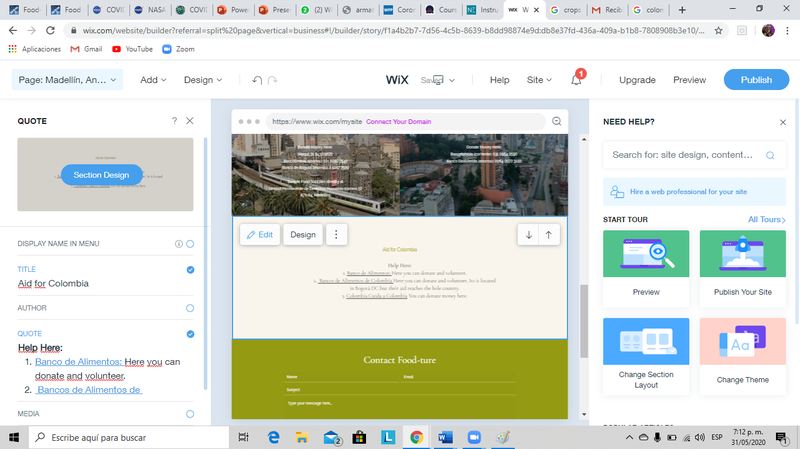The width and height of the screenshot is (800, 449).
Task: Start the Preview tour card
Action: pos(646,268)
